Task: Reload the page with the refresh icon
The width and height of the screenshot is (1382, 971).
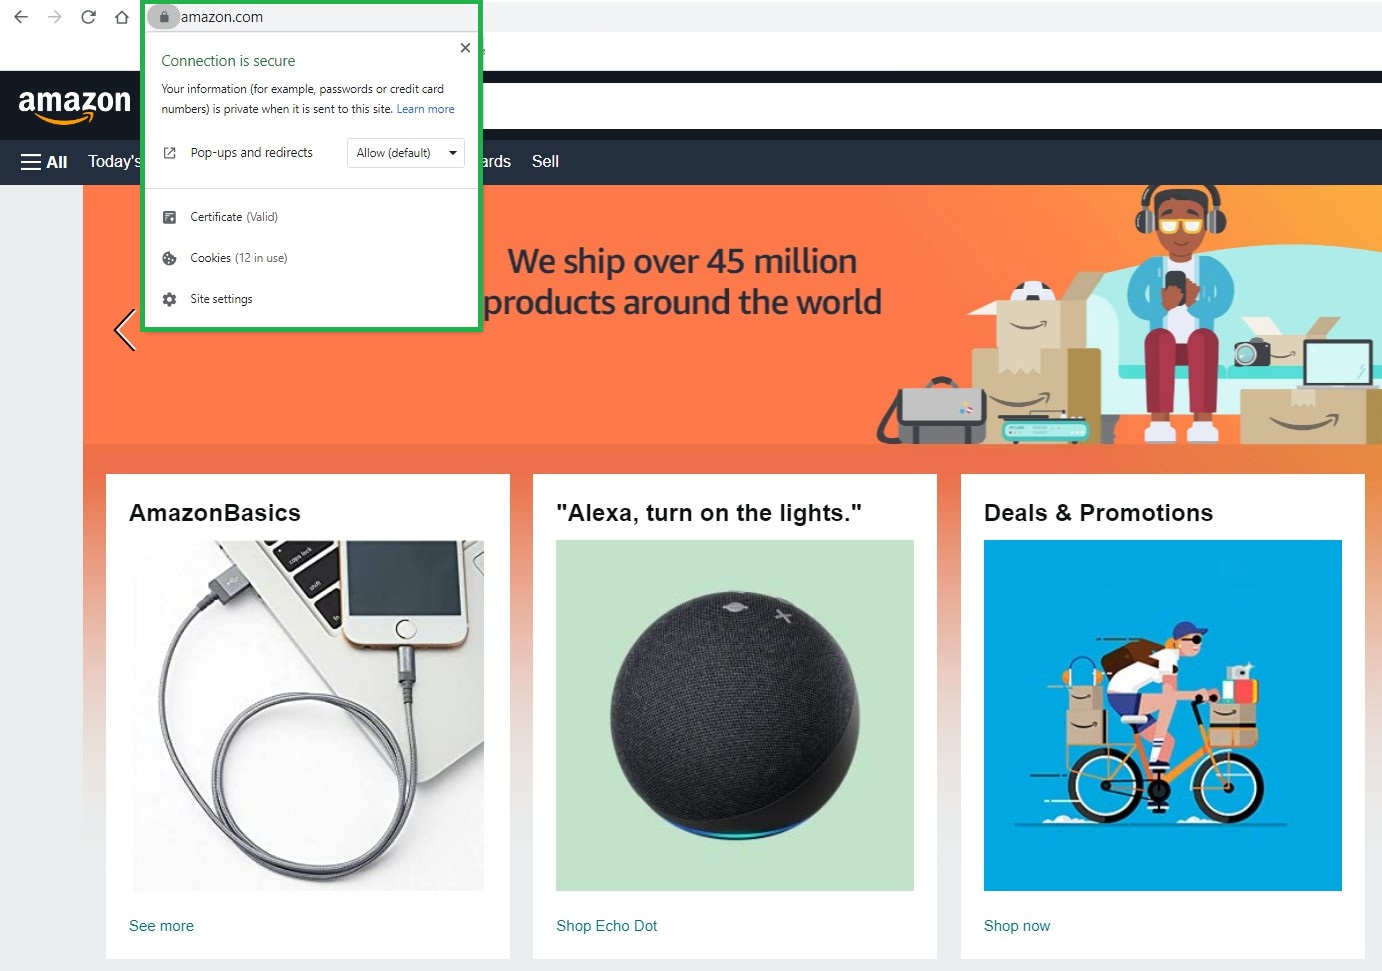Action: (x=88, y=17)
